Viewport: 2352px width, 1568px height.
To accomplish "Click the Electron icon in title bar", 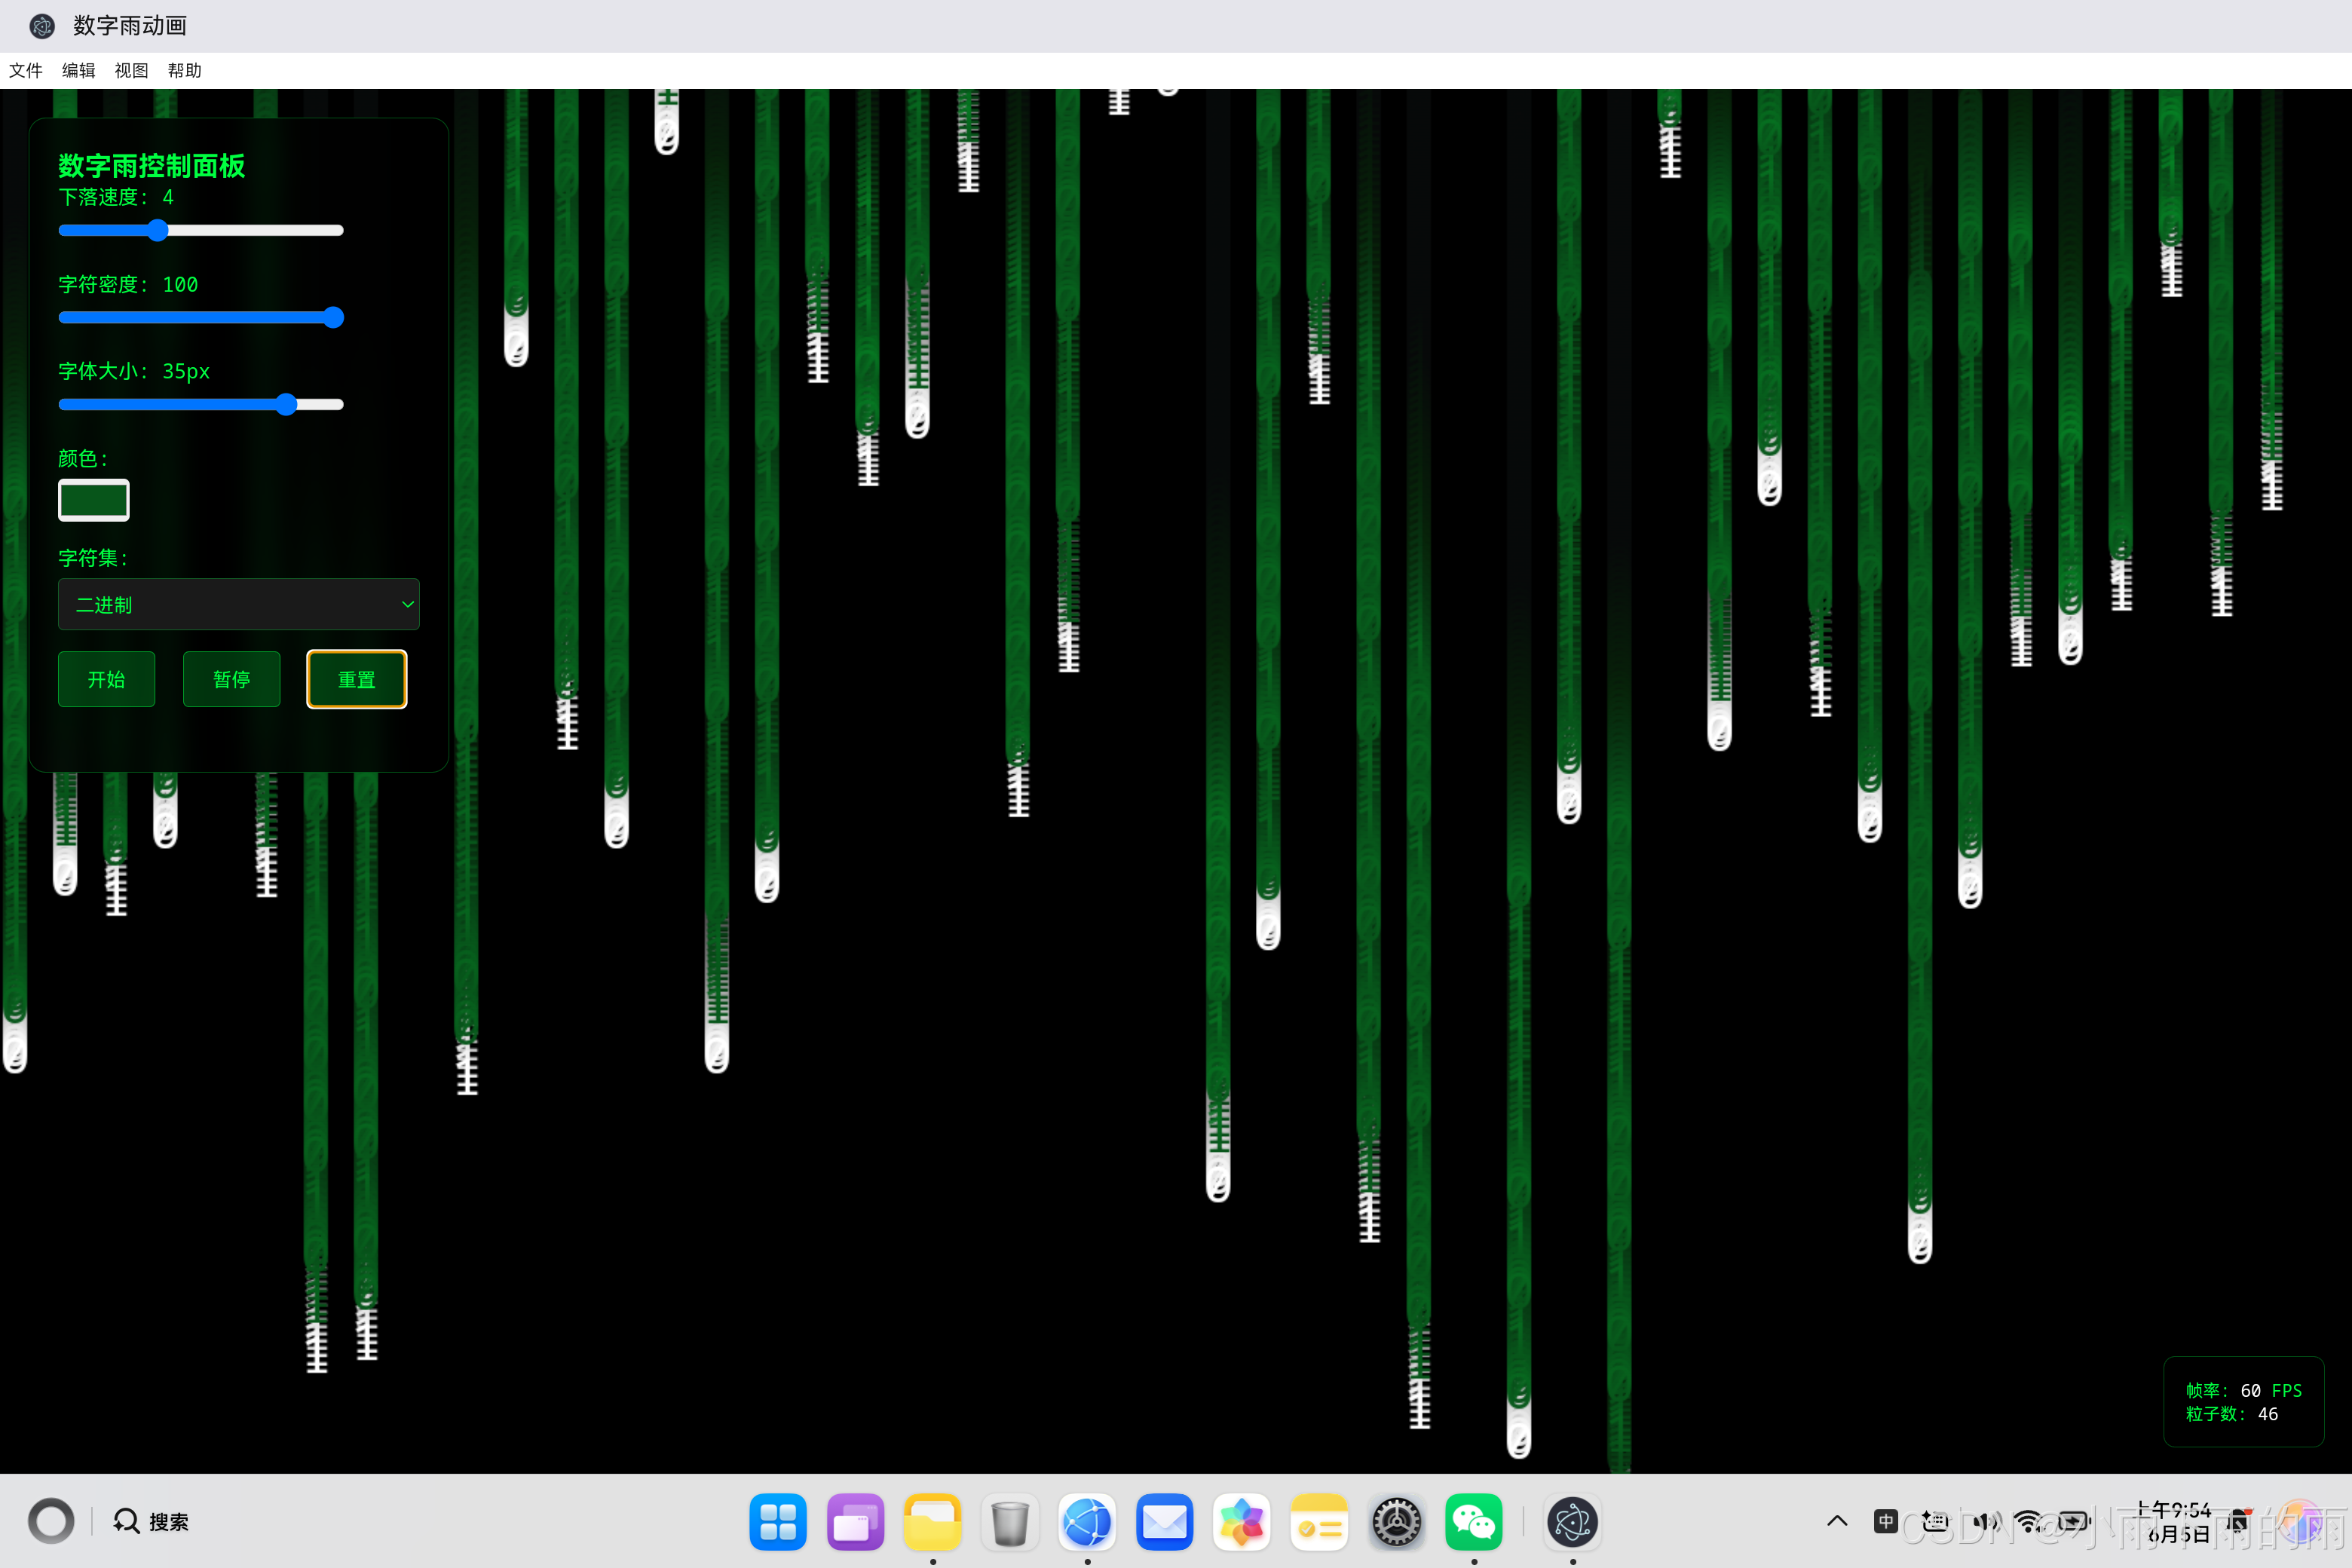I will click(42, 26).
